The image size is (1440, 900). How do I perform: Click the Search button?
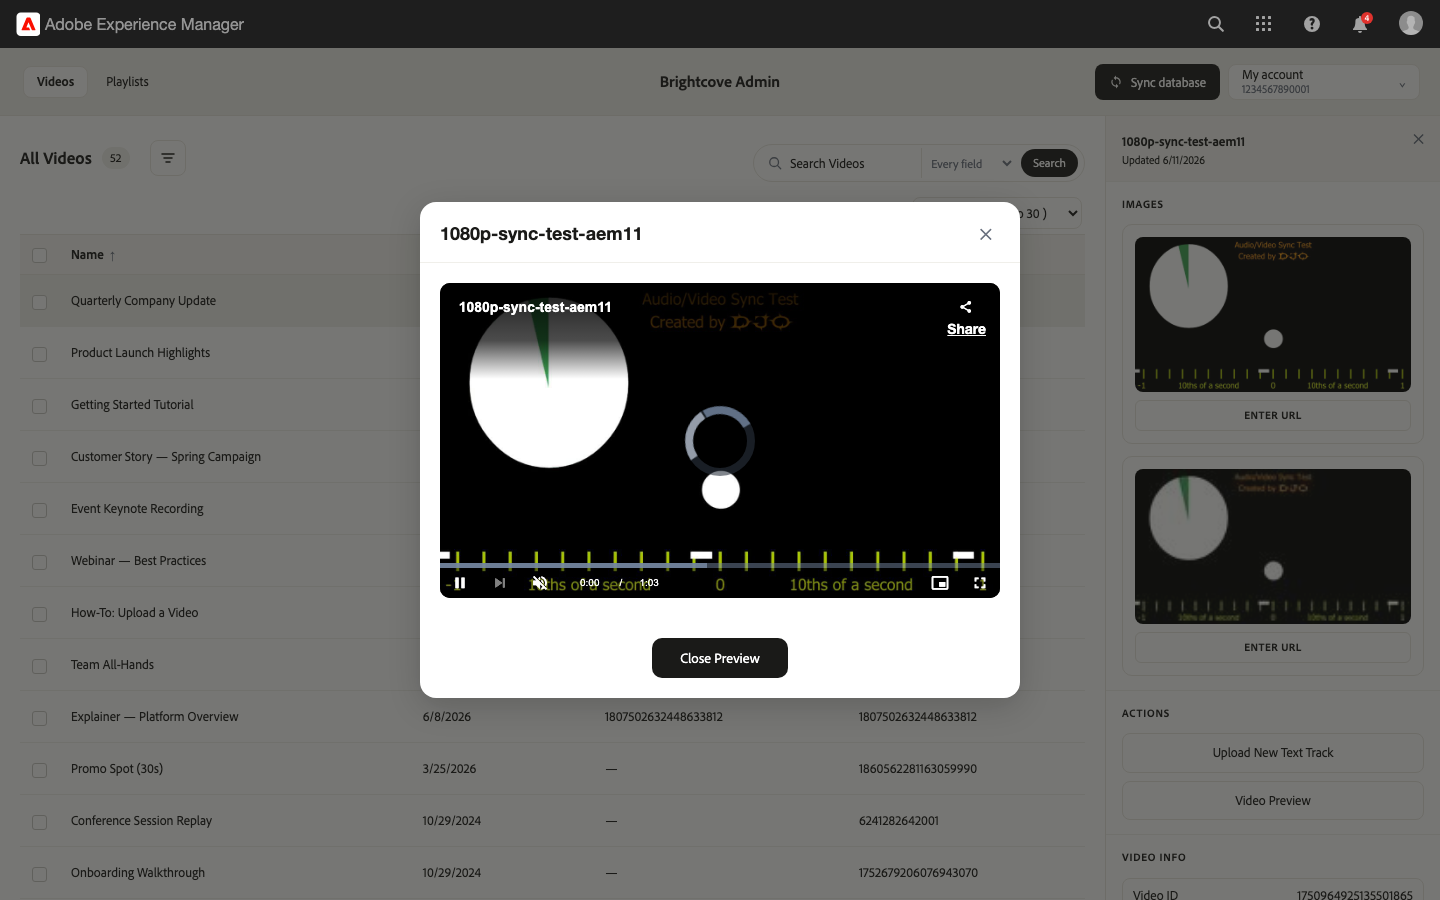(x=1049, y=163)
